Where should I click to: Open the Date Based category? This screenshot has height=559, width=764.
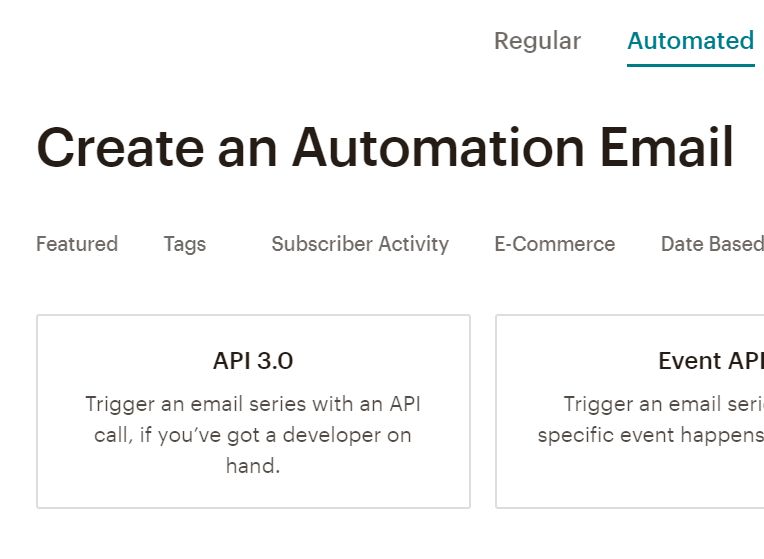(x=712, y=244)
